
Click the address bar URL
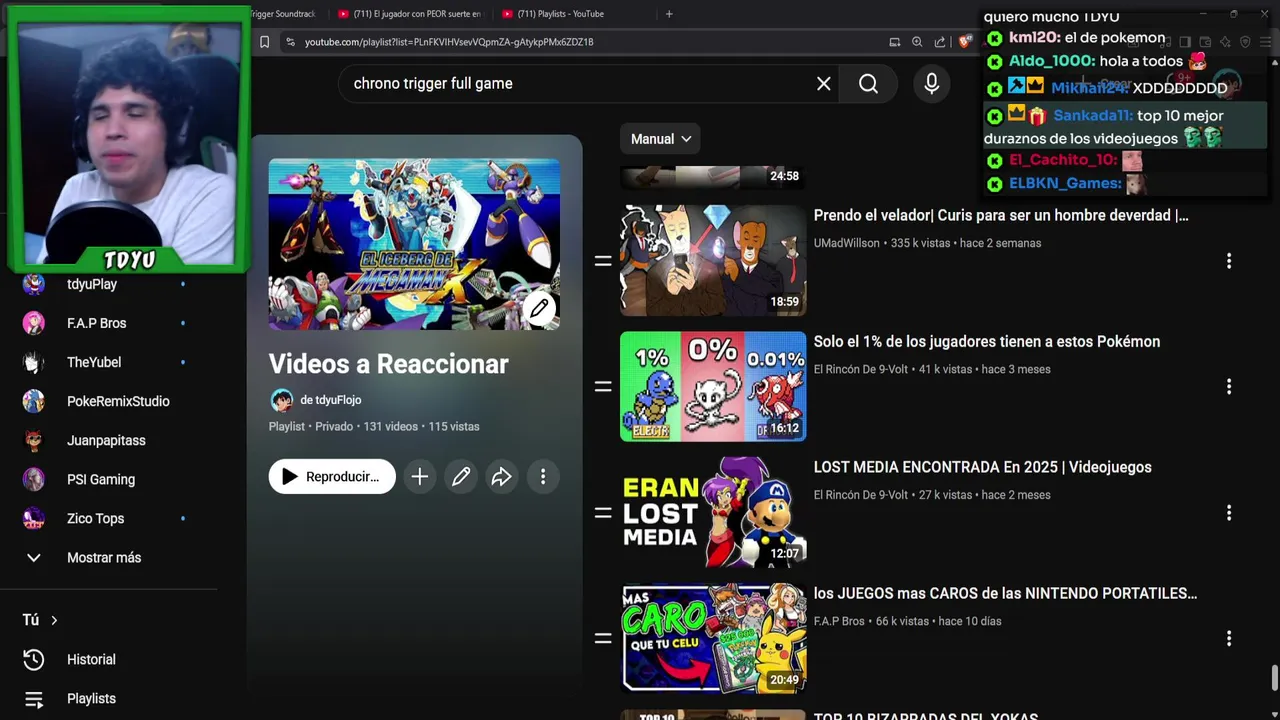pyautogui.click(x=449, y=42)
